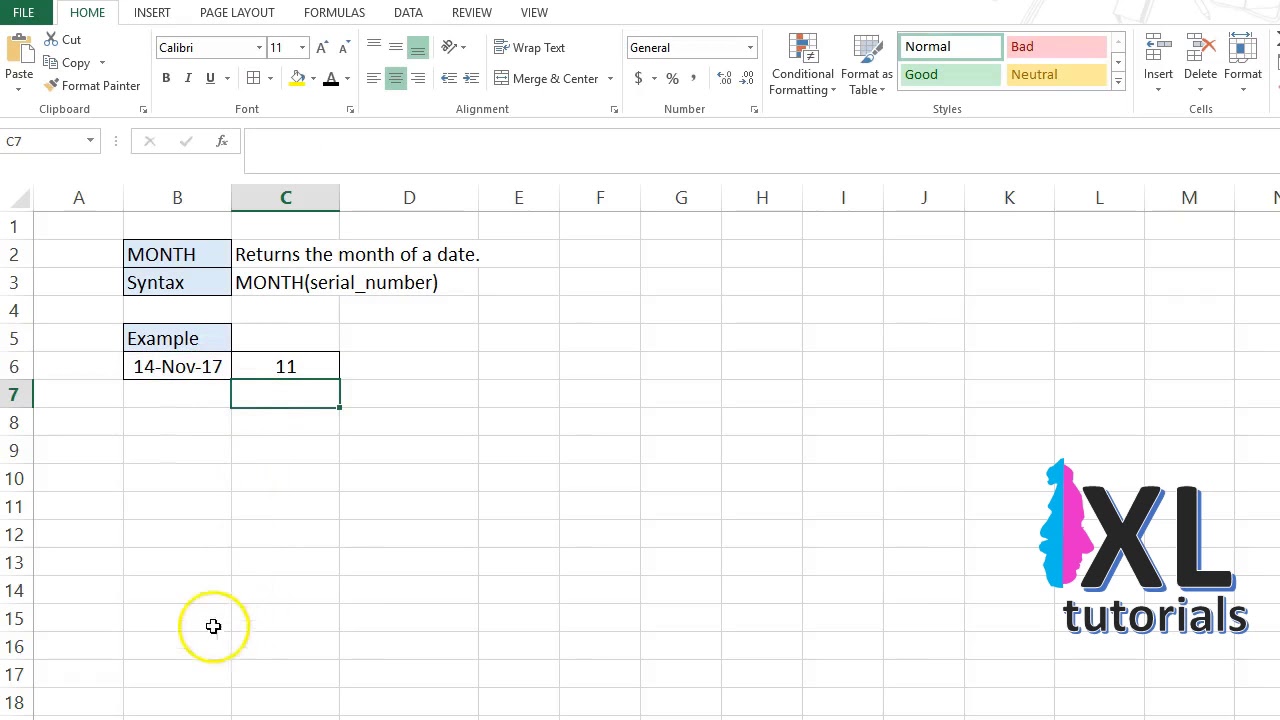1280x720 pixels.
Task: Apply the red font color
Action: [x=331, y=78]
